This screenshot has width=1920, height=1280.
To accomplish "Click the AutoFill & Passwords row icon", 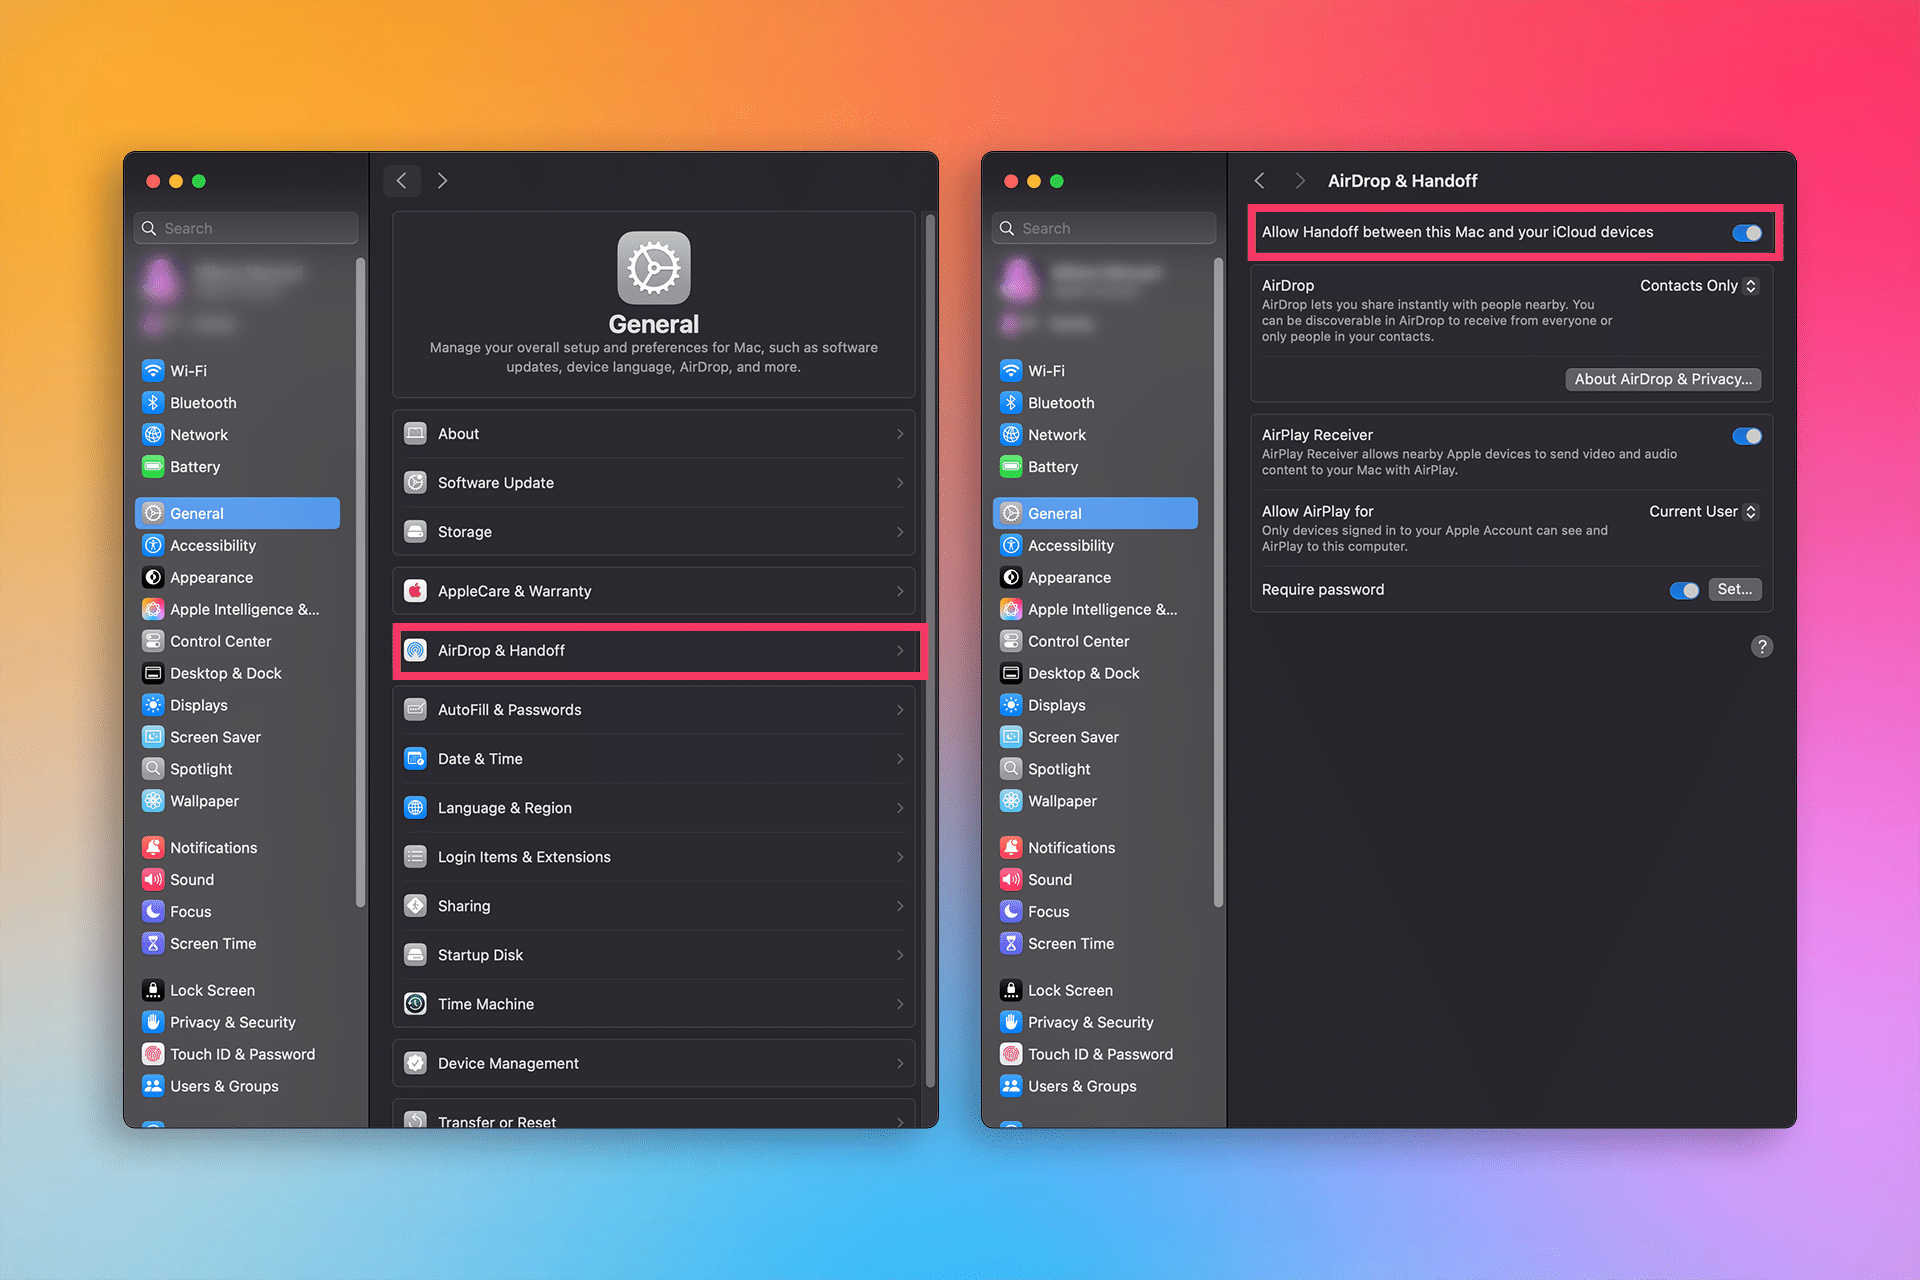I will coord(416,710).
